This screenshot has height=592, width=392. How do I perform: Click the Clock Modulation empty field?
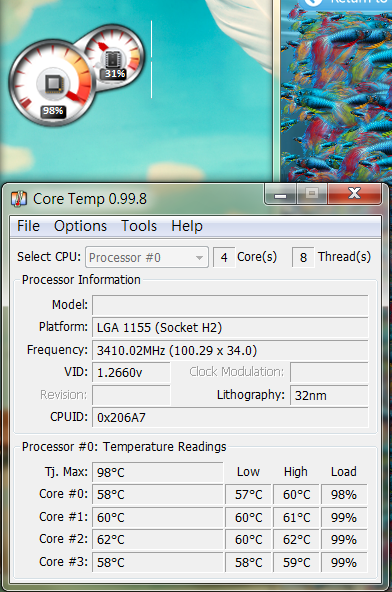click(329, 373)
